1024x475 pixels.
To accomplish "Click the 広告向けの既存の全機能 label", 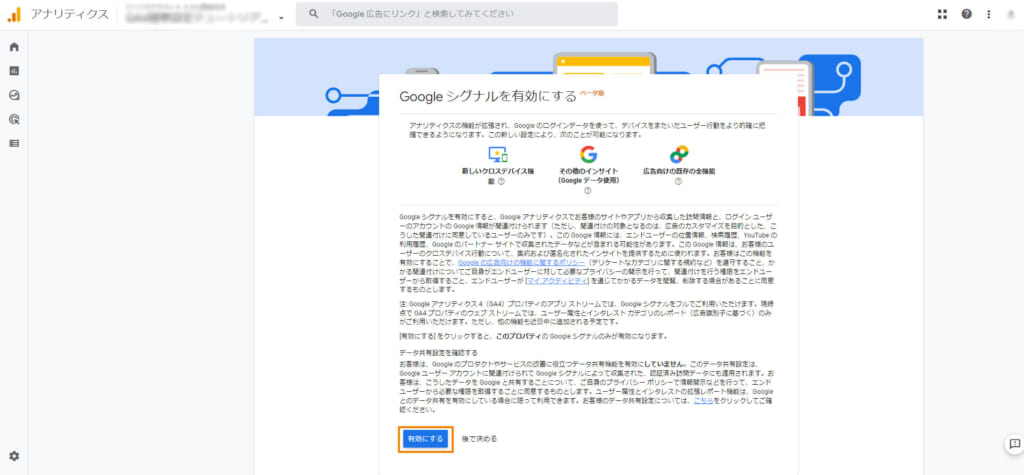I will click(x=679, y=171).
